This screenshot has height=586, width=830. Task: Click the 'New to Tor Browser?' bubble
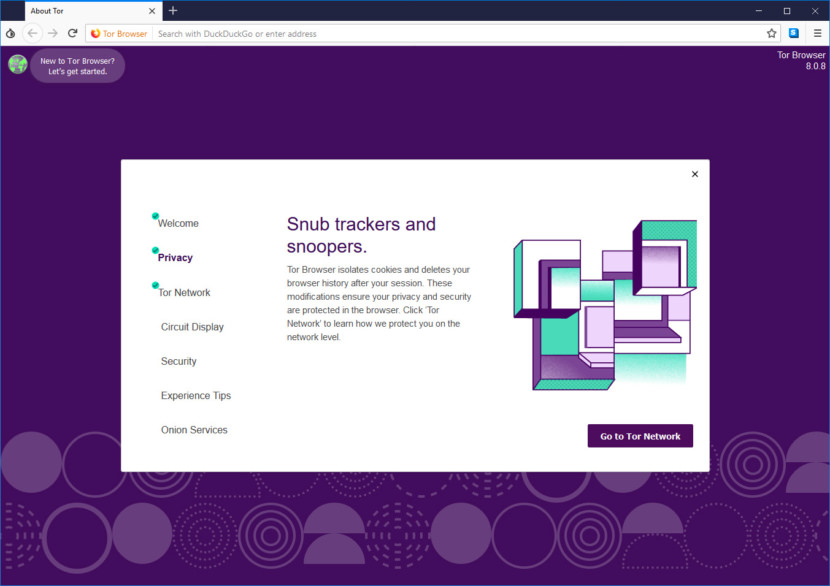pos(77,66)
